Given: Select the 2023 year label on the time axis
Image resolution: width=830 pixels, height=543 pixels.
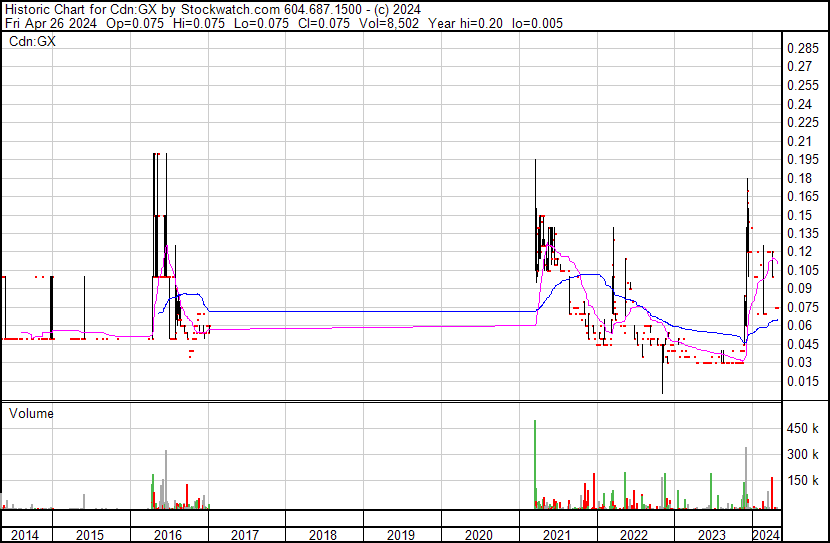Looking at the screenshot, I should coord(712,535).
